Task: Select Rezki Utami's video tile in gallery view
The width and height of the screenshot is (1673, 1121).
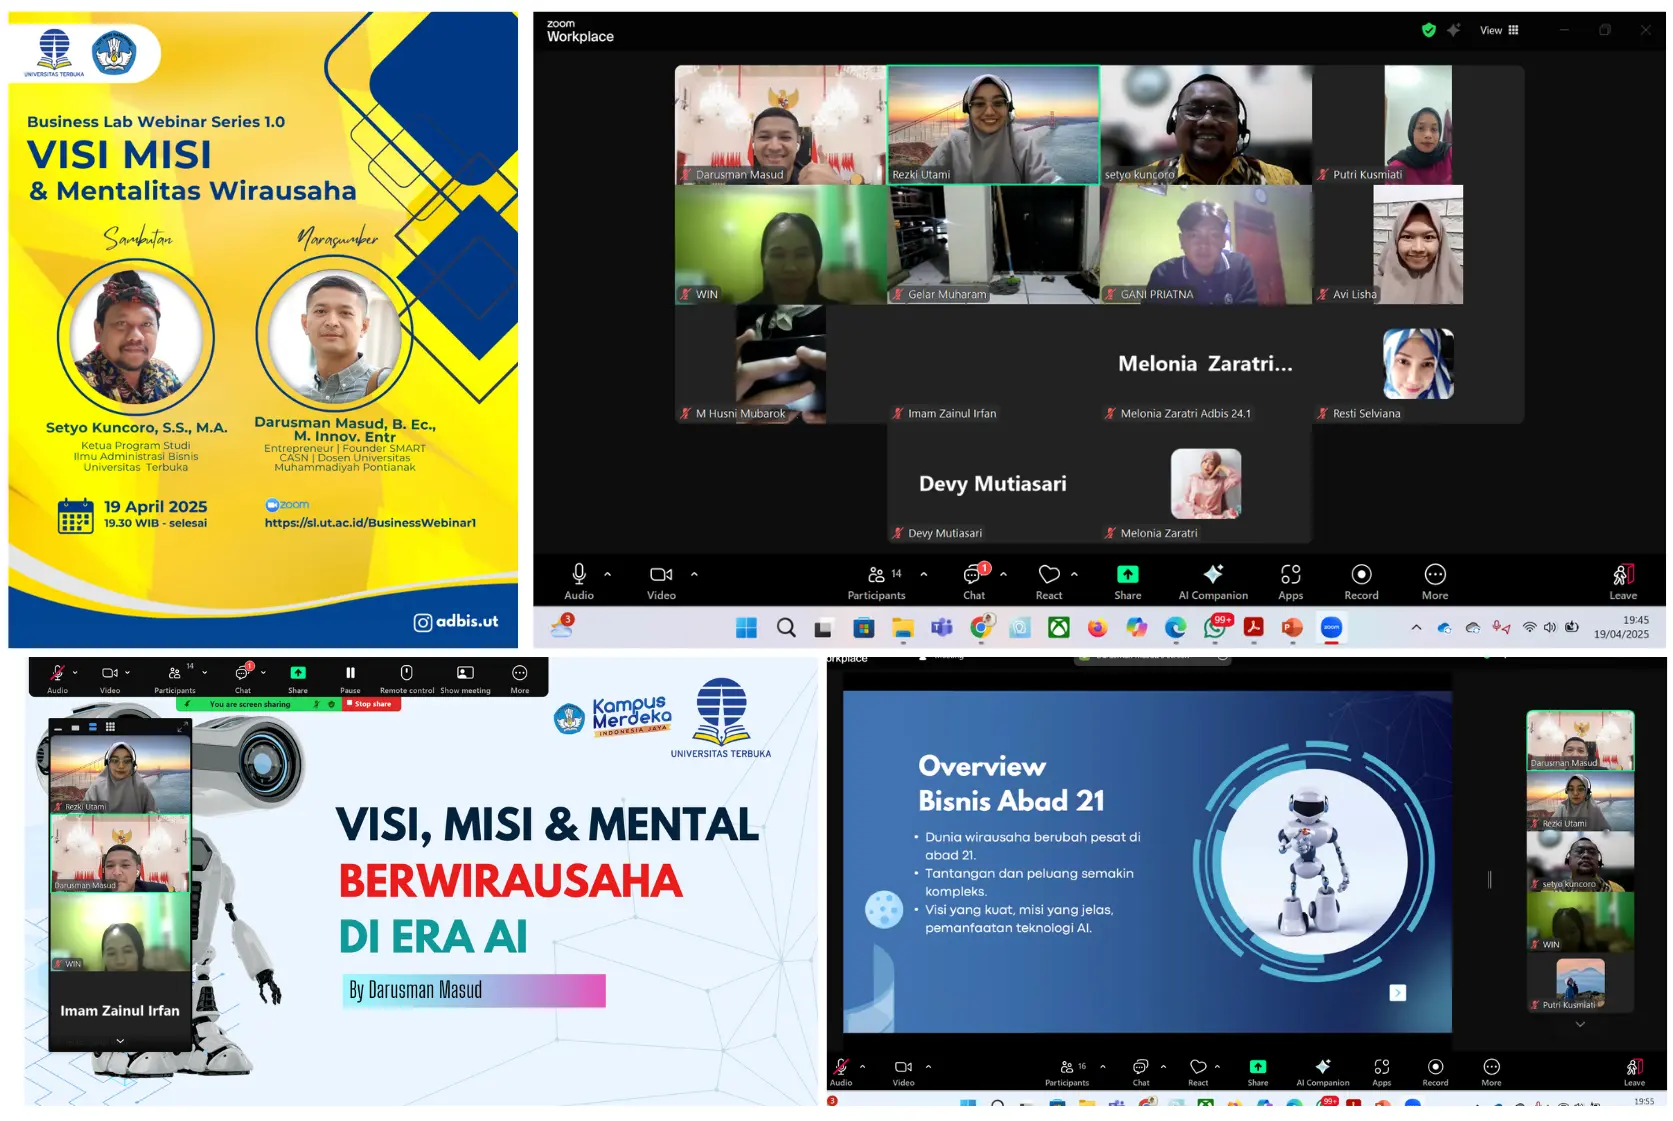Action: [x=993, y=125]
